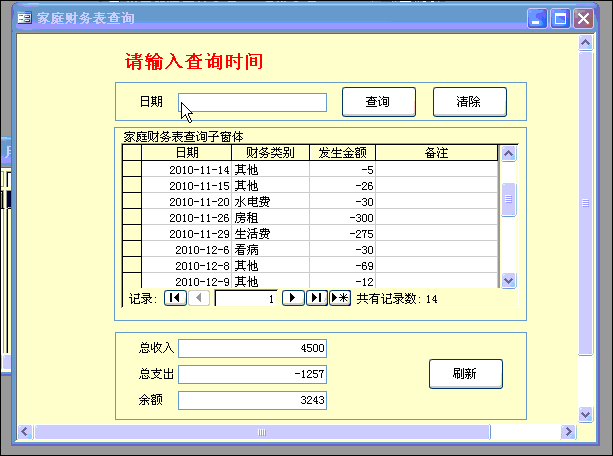Go to first record in navigator
613x456 pixels.
point(175,298)
